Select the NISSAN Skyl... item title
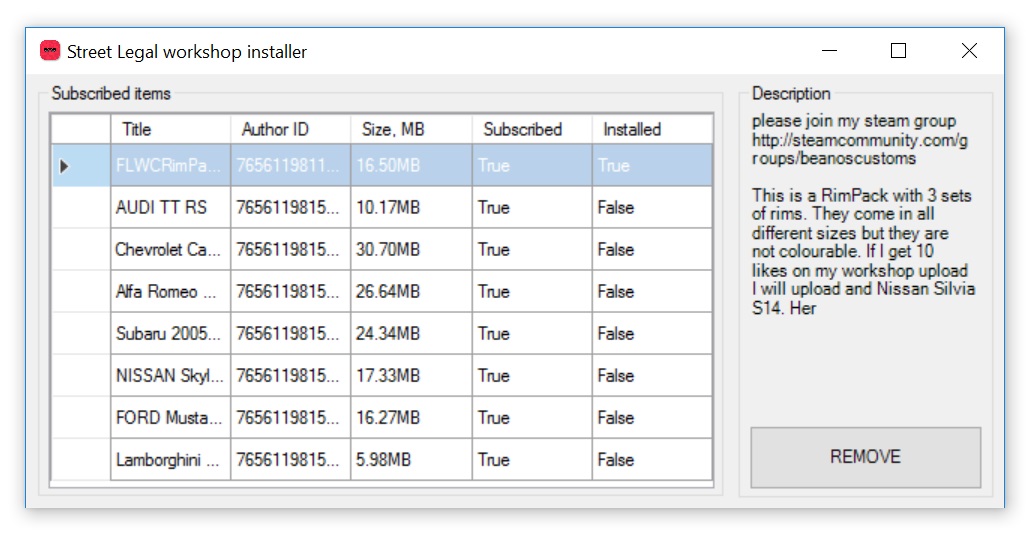This screenshot has width=1036, height=546. (169, 376)
